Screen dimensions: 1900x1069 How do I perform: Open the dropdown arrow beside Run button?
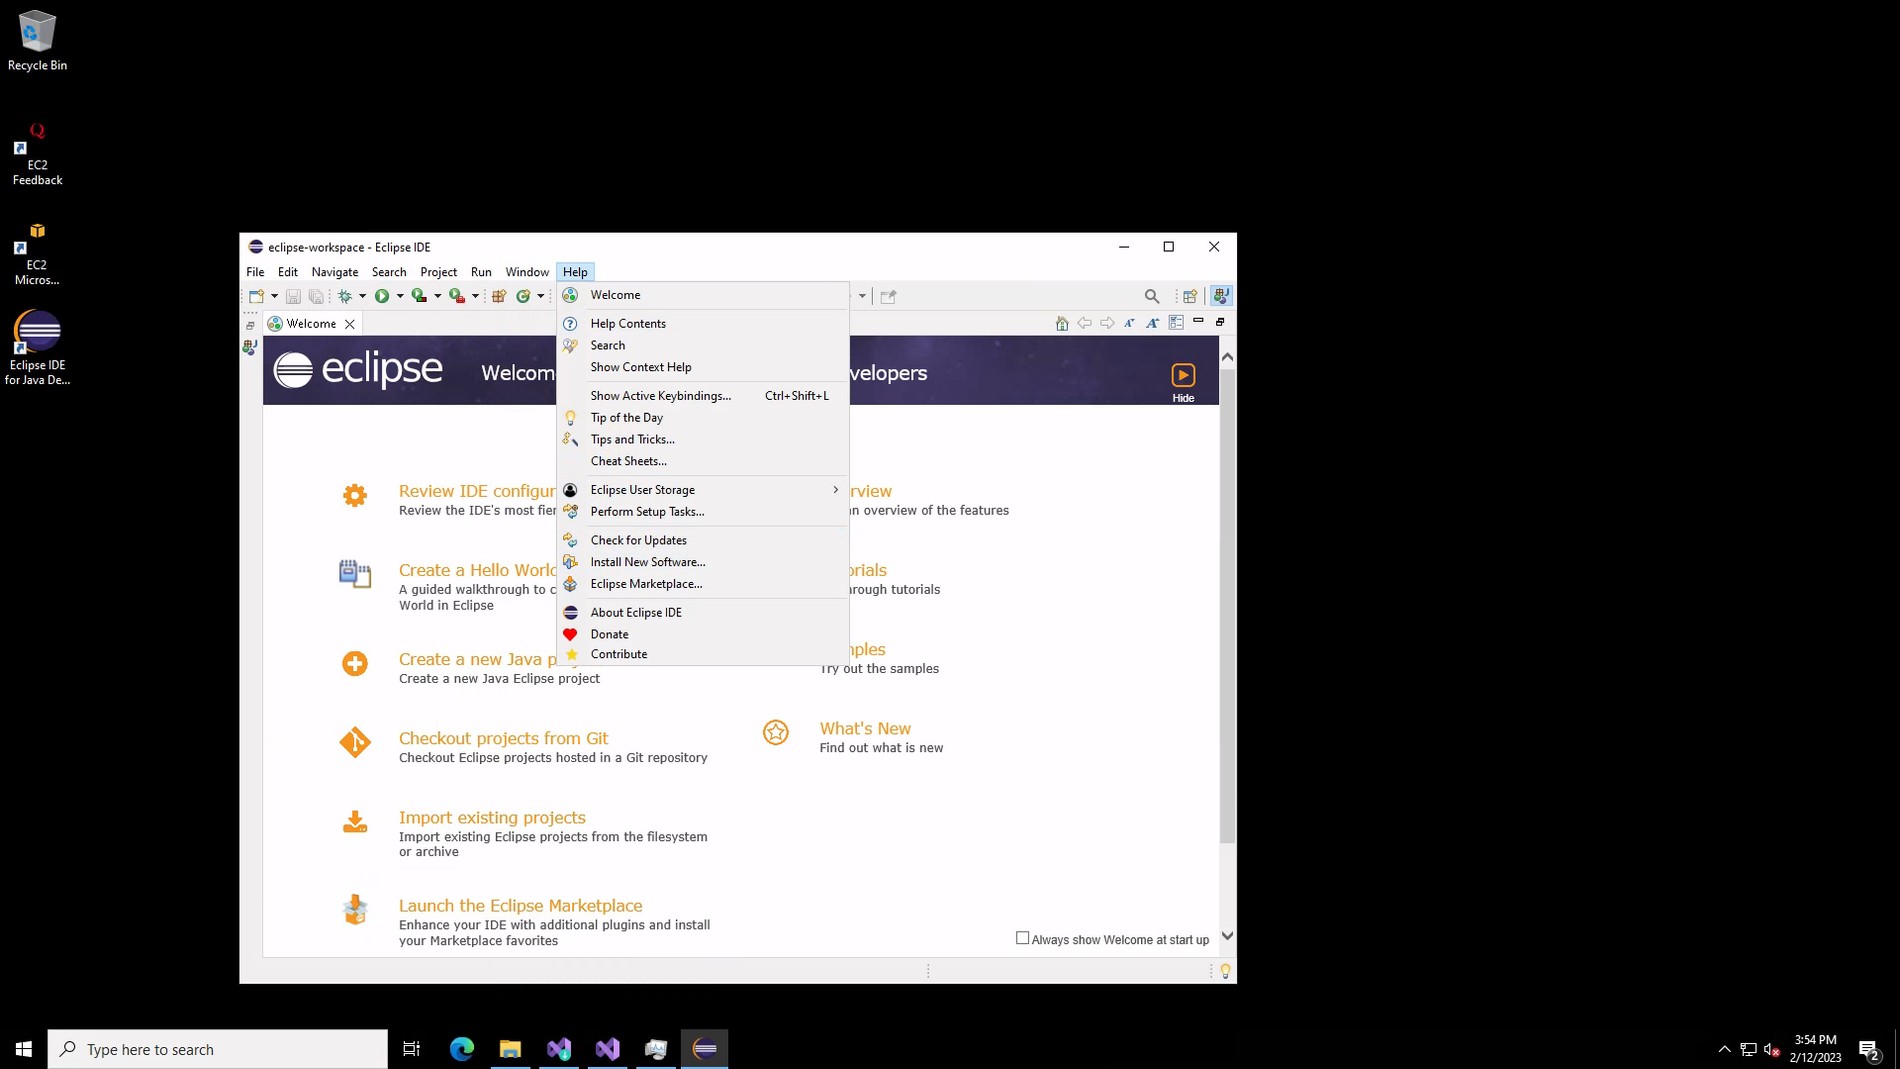click(x=400, y=296)
